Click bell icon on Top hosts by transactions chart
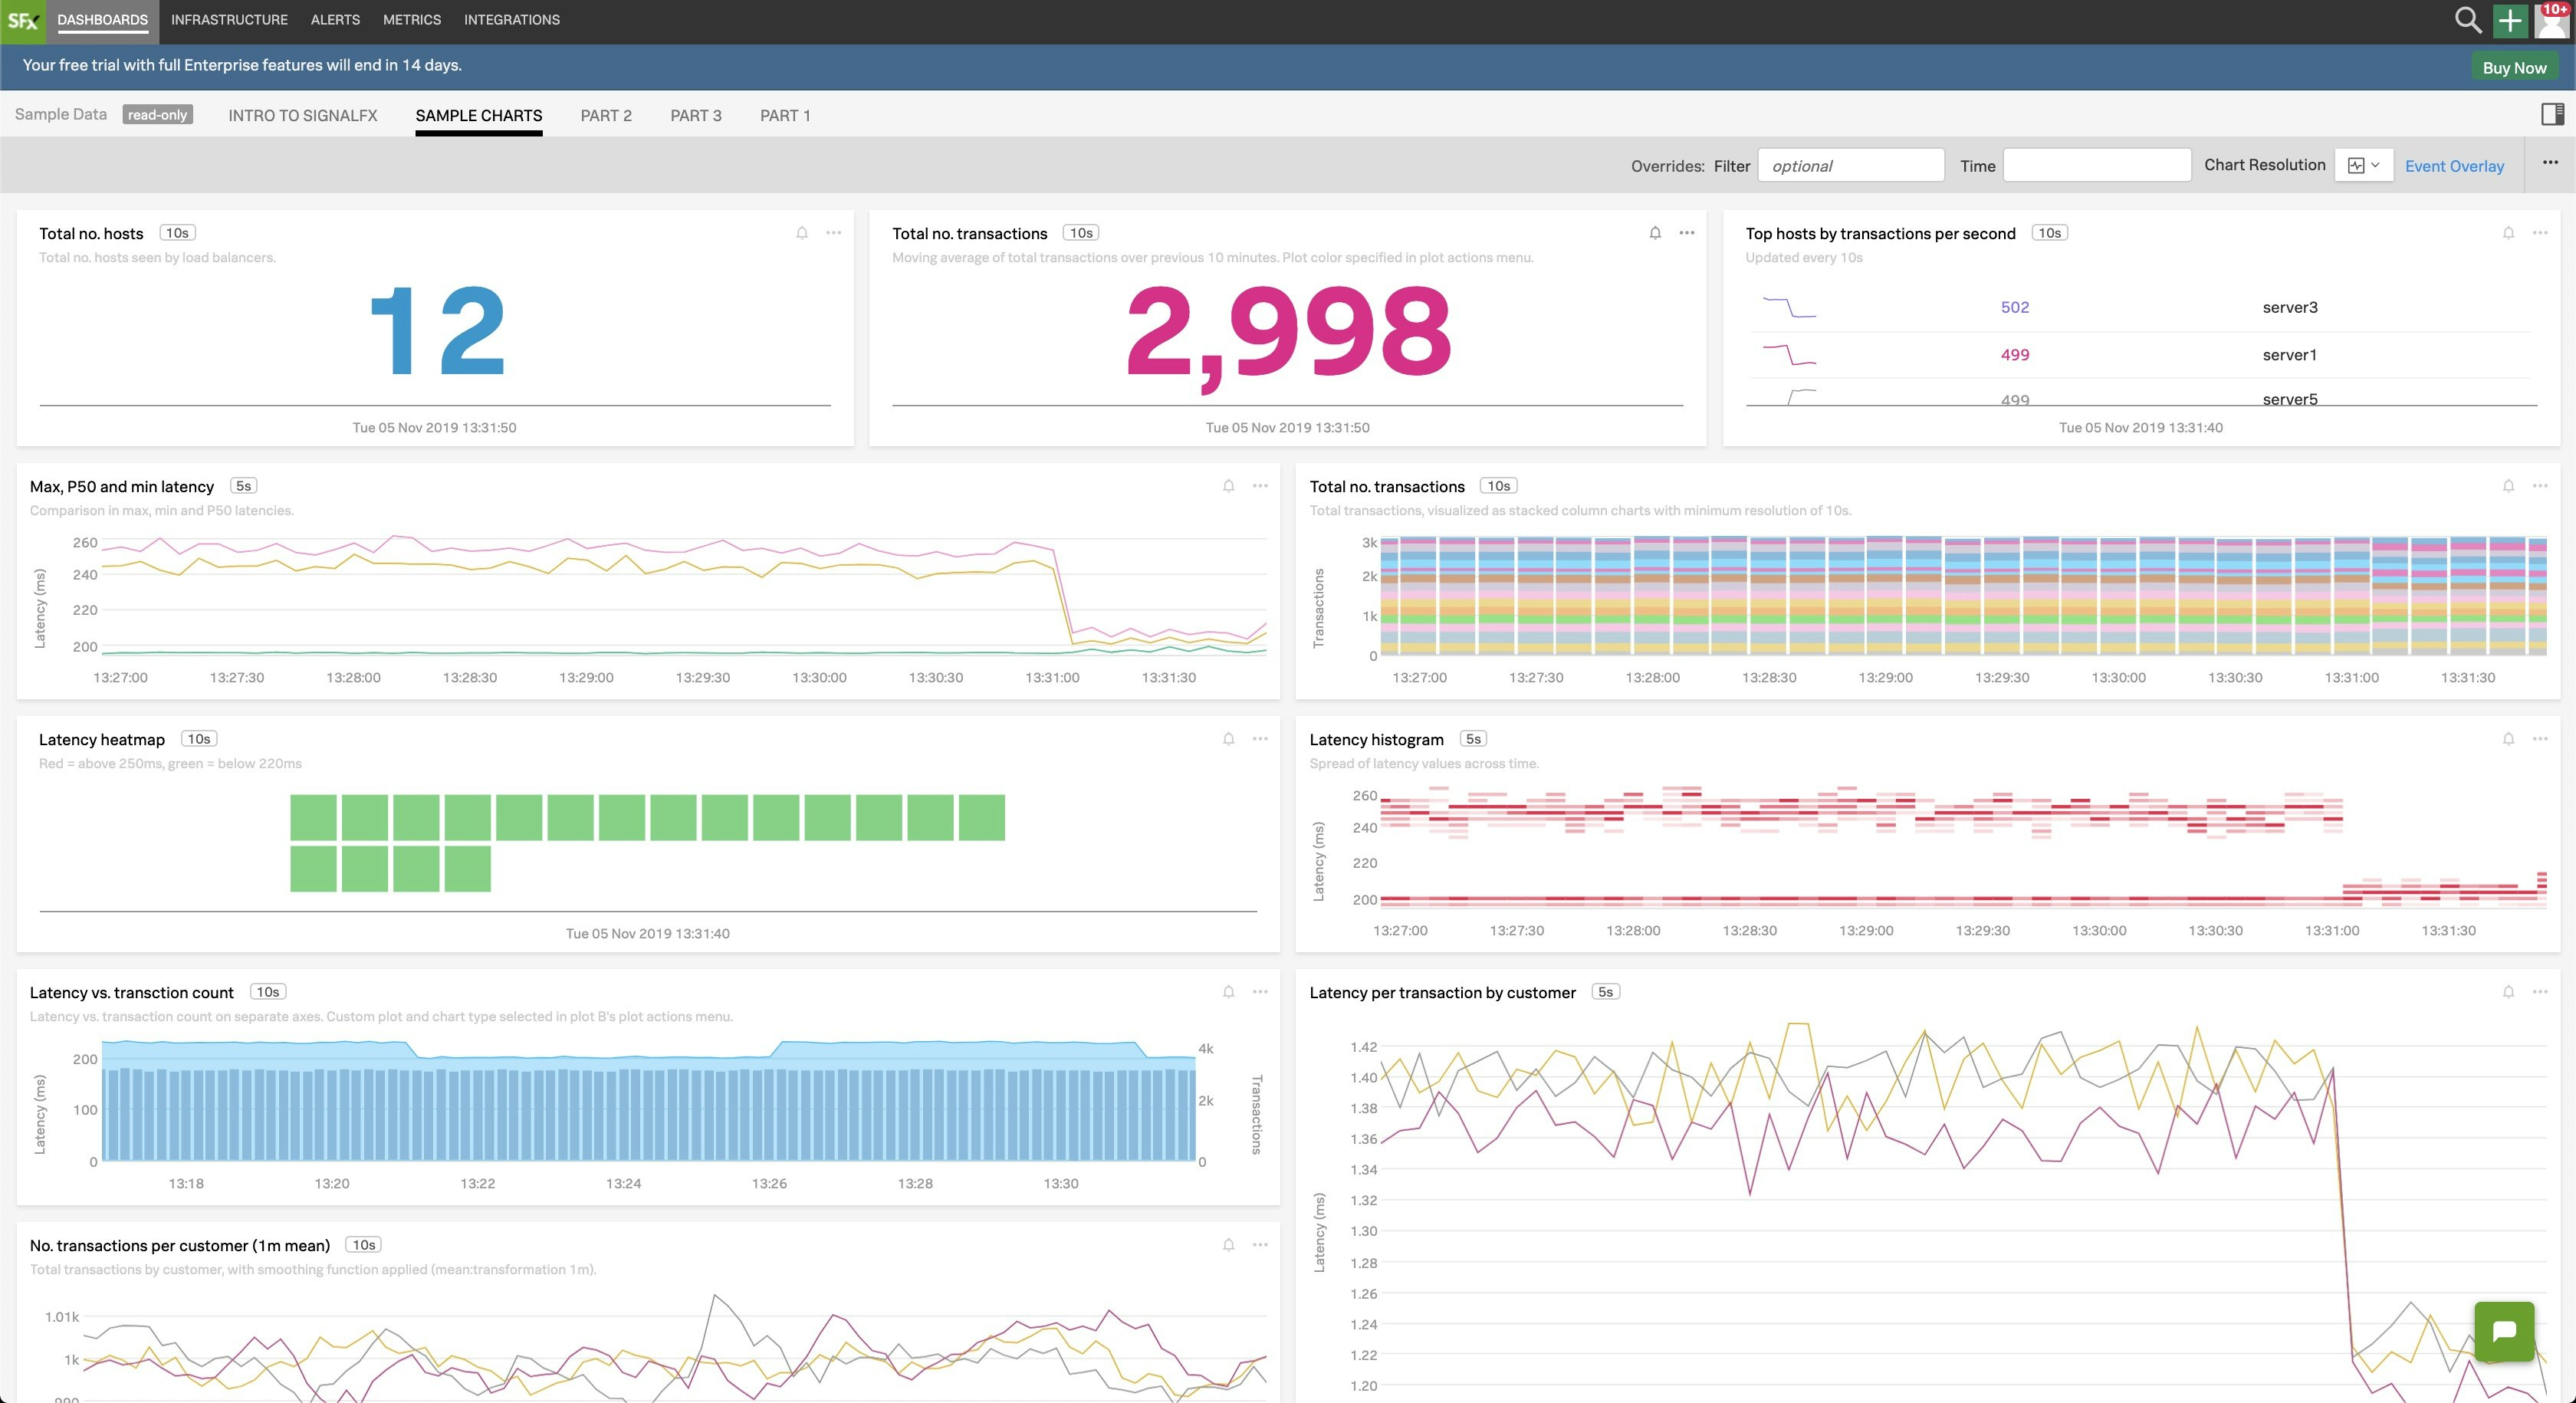 pos(2508,233)
